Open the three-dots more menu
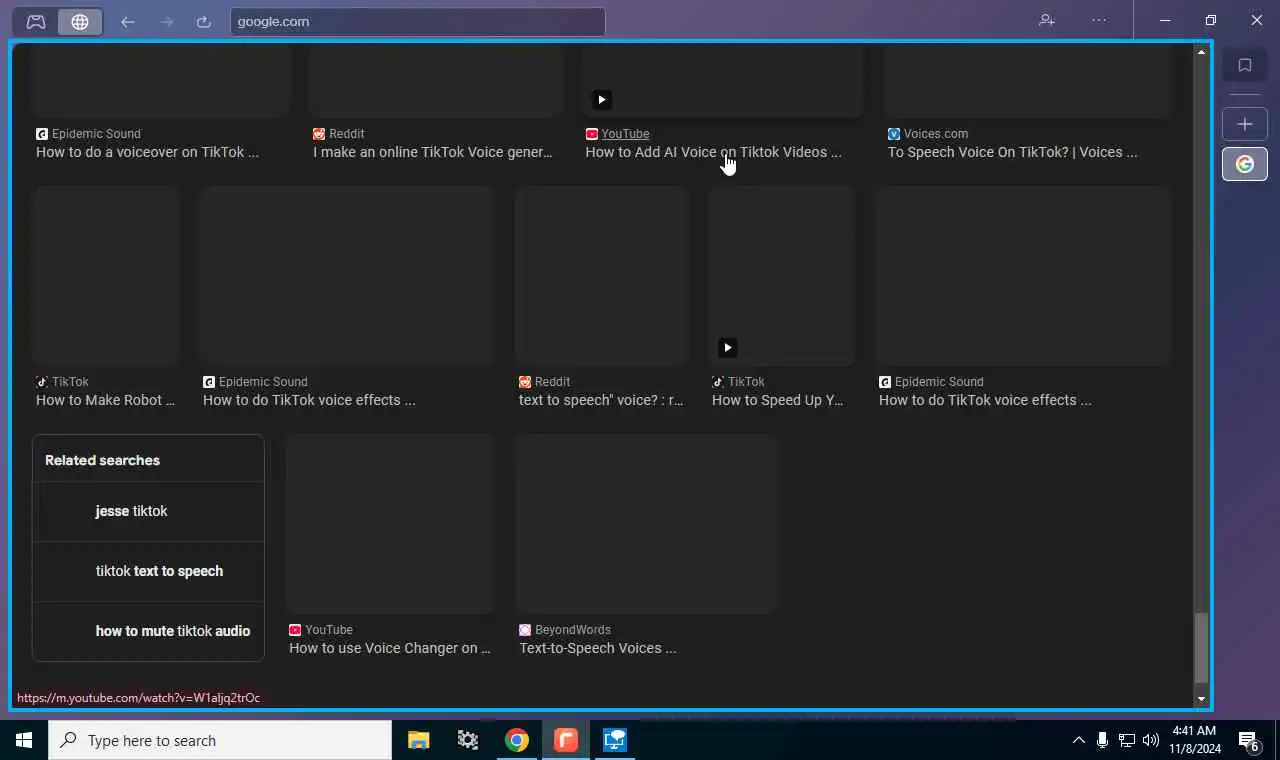 [x=1099, y=20]
